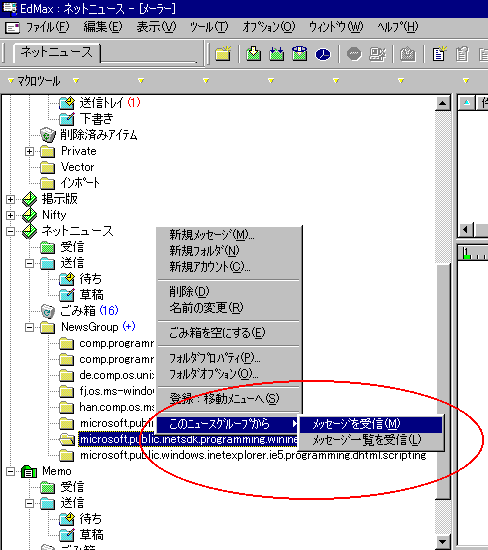This screenshot has height=550, width=488.
Task: Click the インポート folder icon
Action: [x=47, y=183]
